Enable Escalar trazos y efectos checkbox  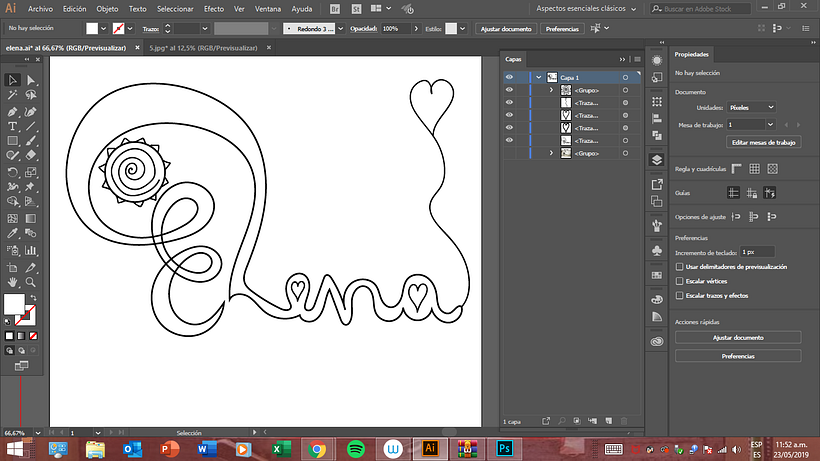click(679, 296)
